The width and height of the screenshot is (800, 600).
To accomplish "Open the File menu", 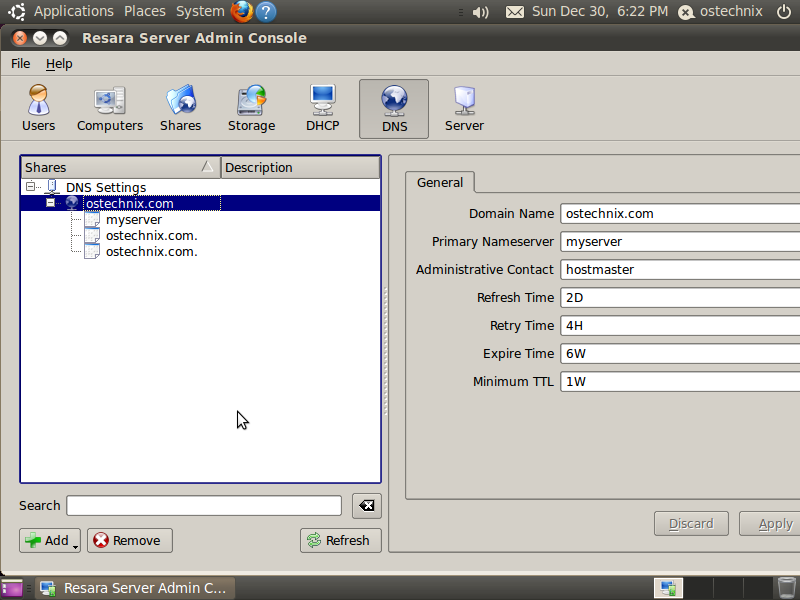I will 20,64.
